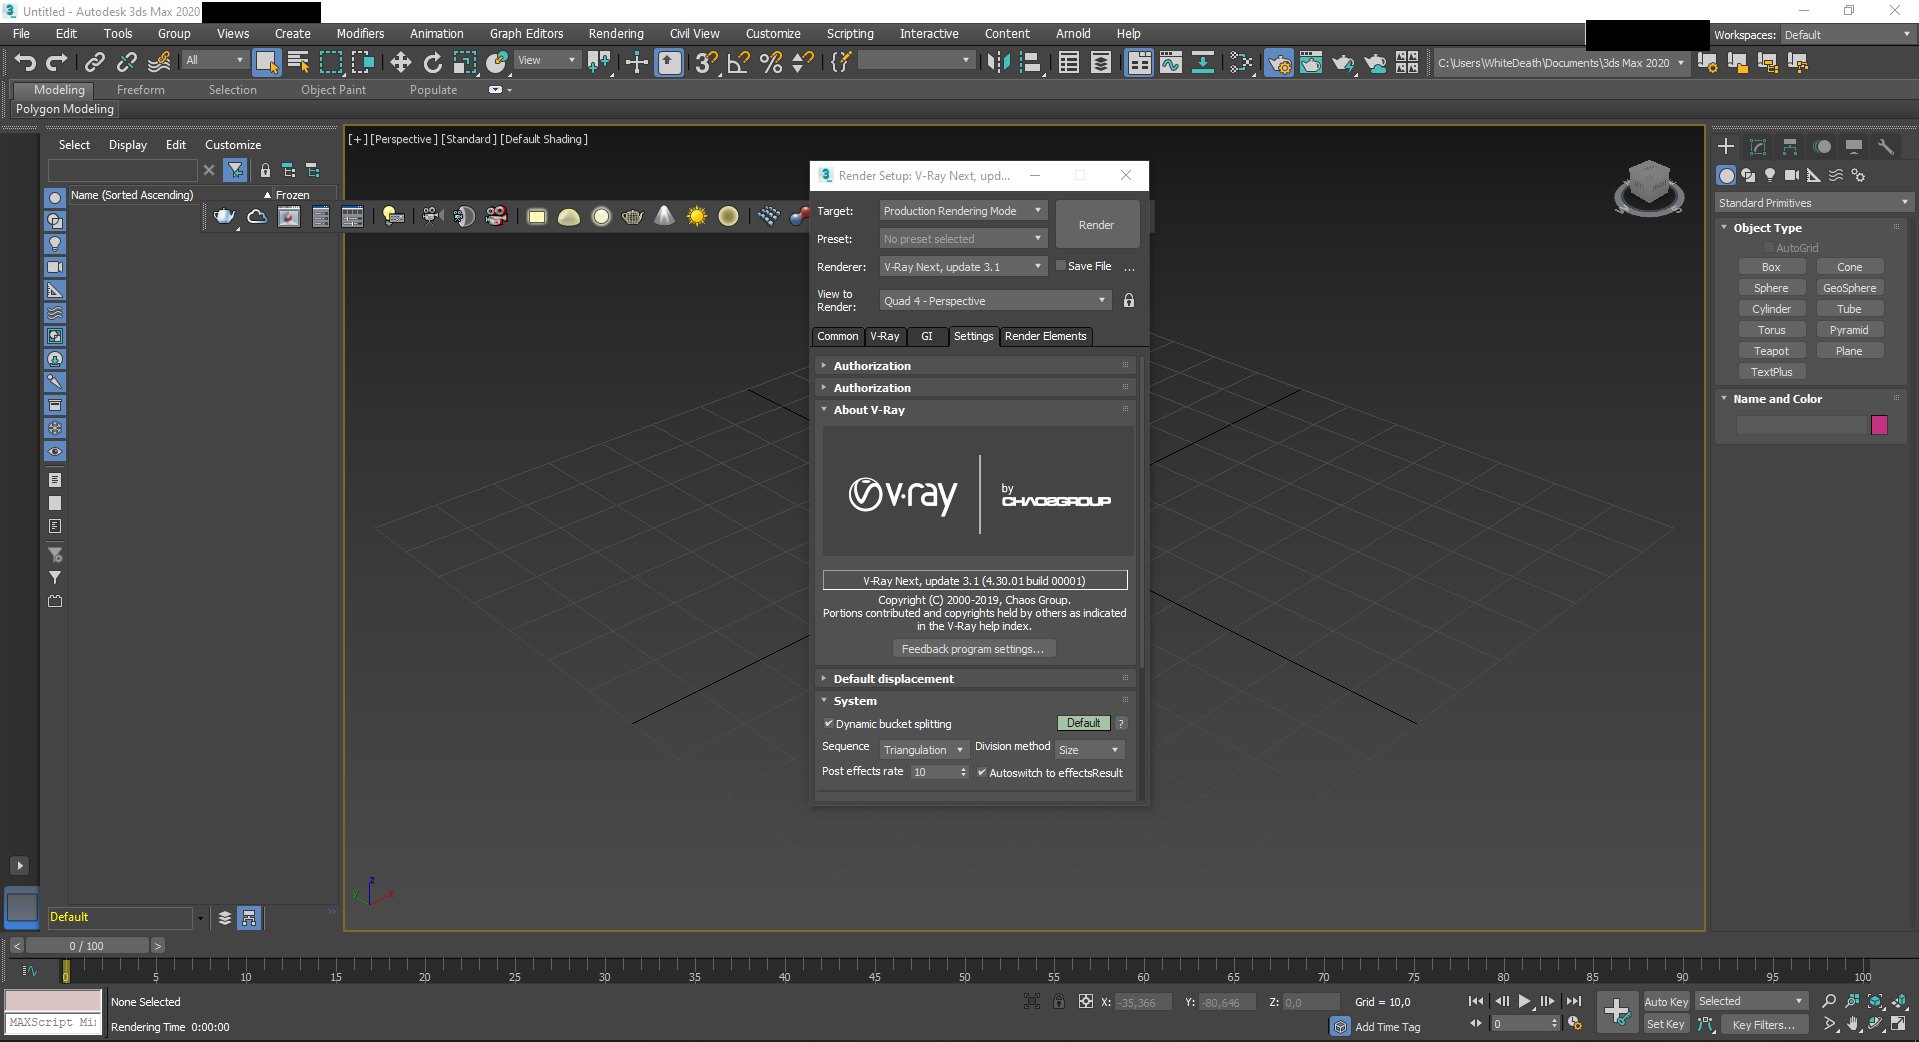1919x1042 pixels.
Task: Switch to the Freeform ribbon tab
Action: (x=141, y=90)
